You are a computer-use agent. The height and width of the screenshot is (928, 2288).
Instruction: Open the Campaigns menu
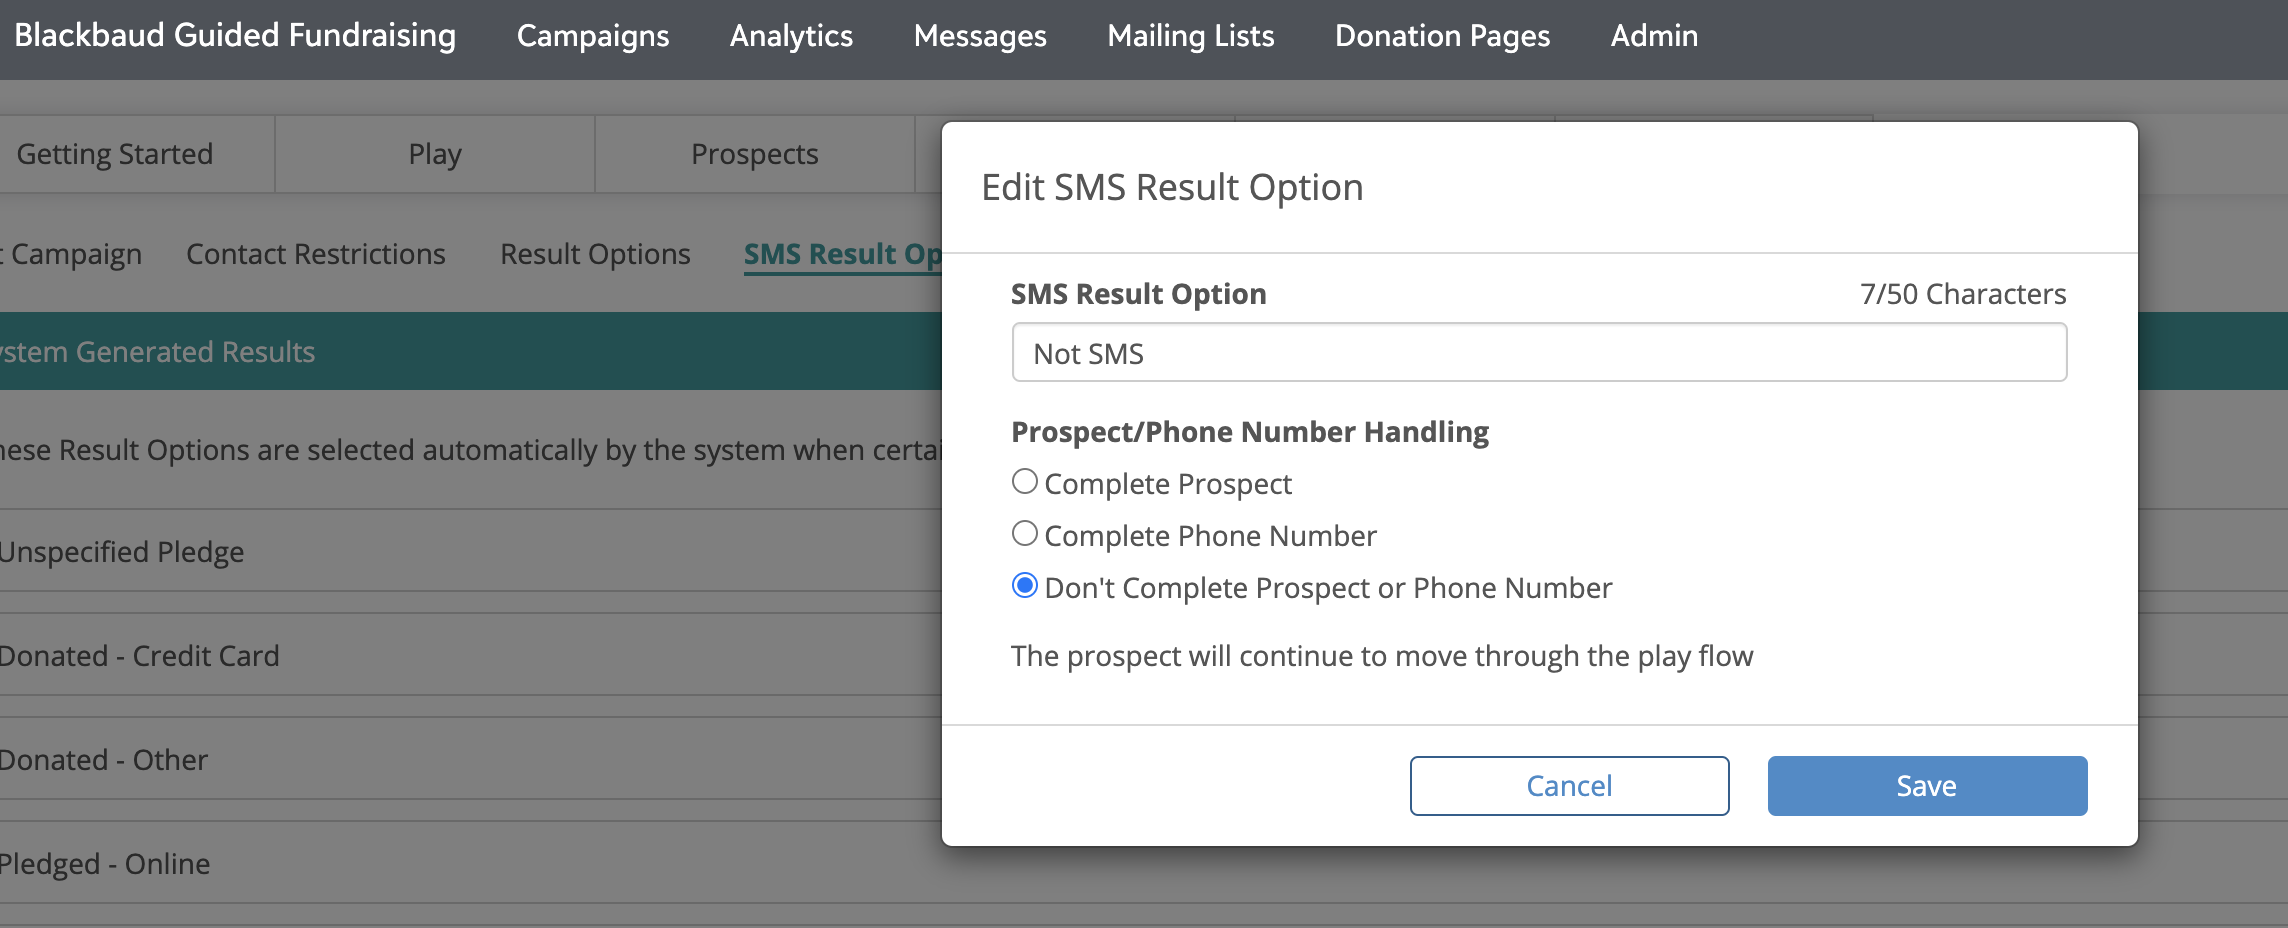pos(592,36)
